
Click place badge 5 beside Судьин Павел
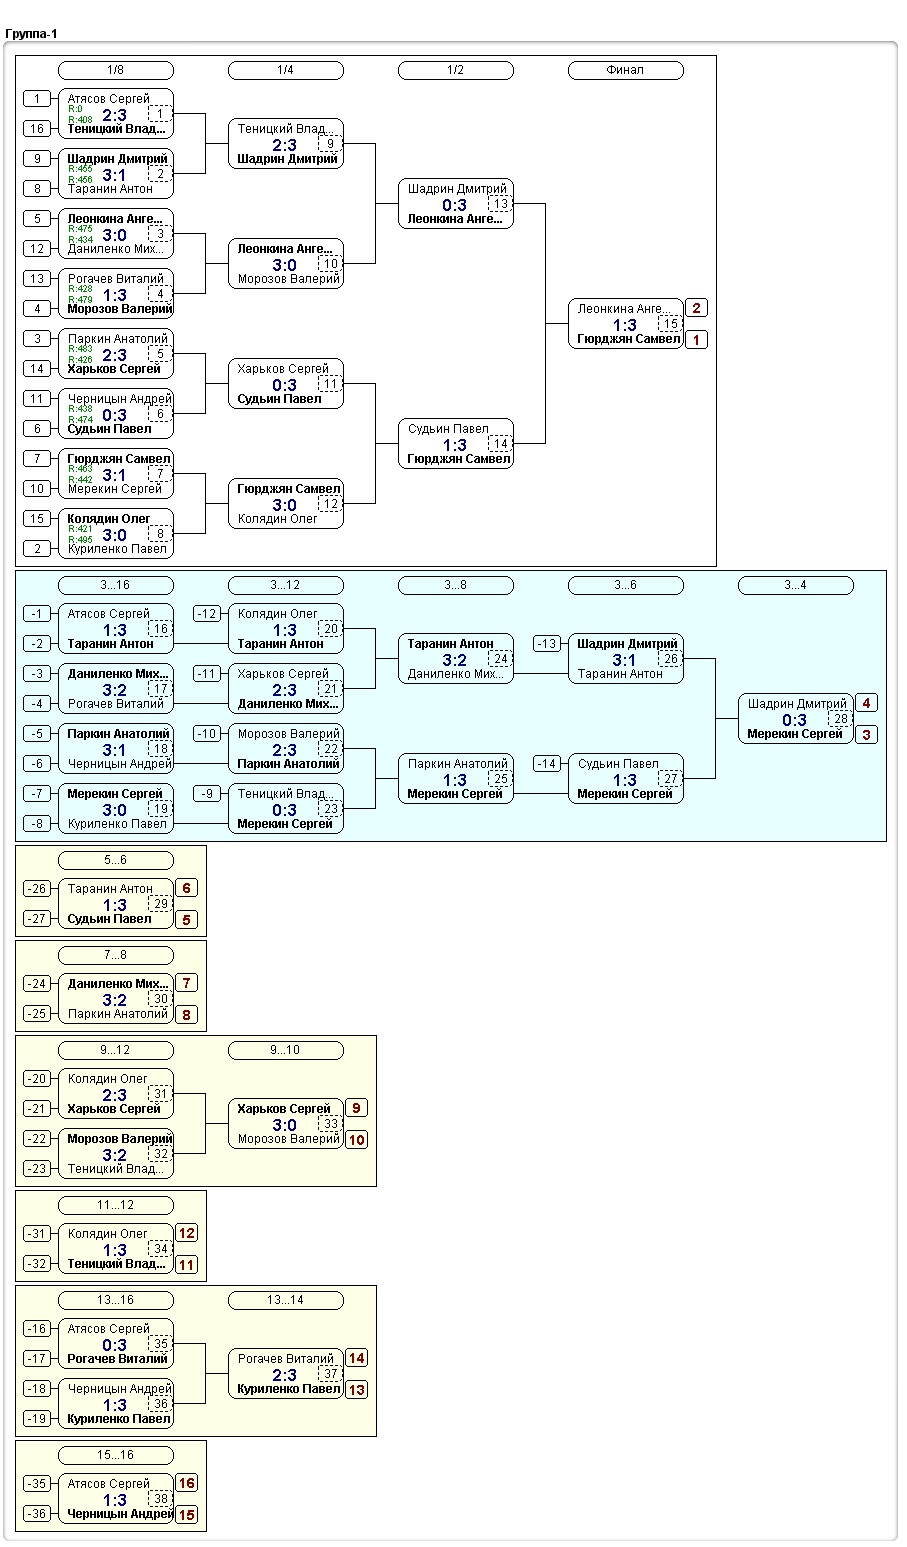(186, 920)
